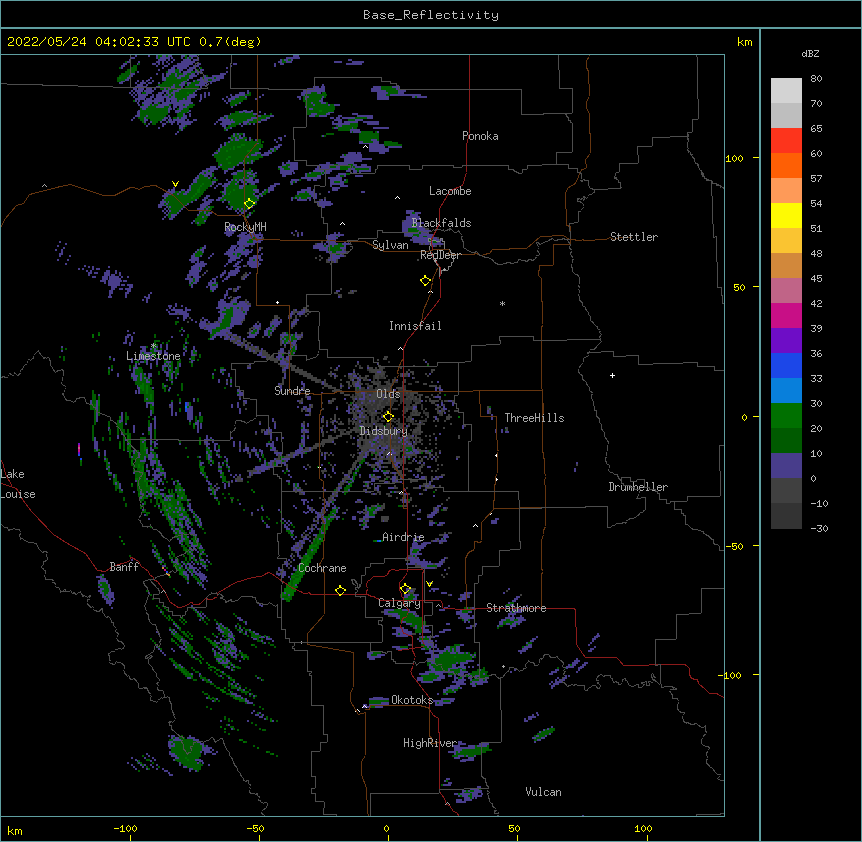The width and height of the screenshot is (862, 842).
Task: Click the RockyMH label
Action: 245,226
